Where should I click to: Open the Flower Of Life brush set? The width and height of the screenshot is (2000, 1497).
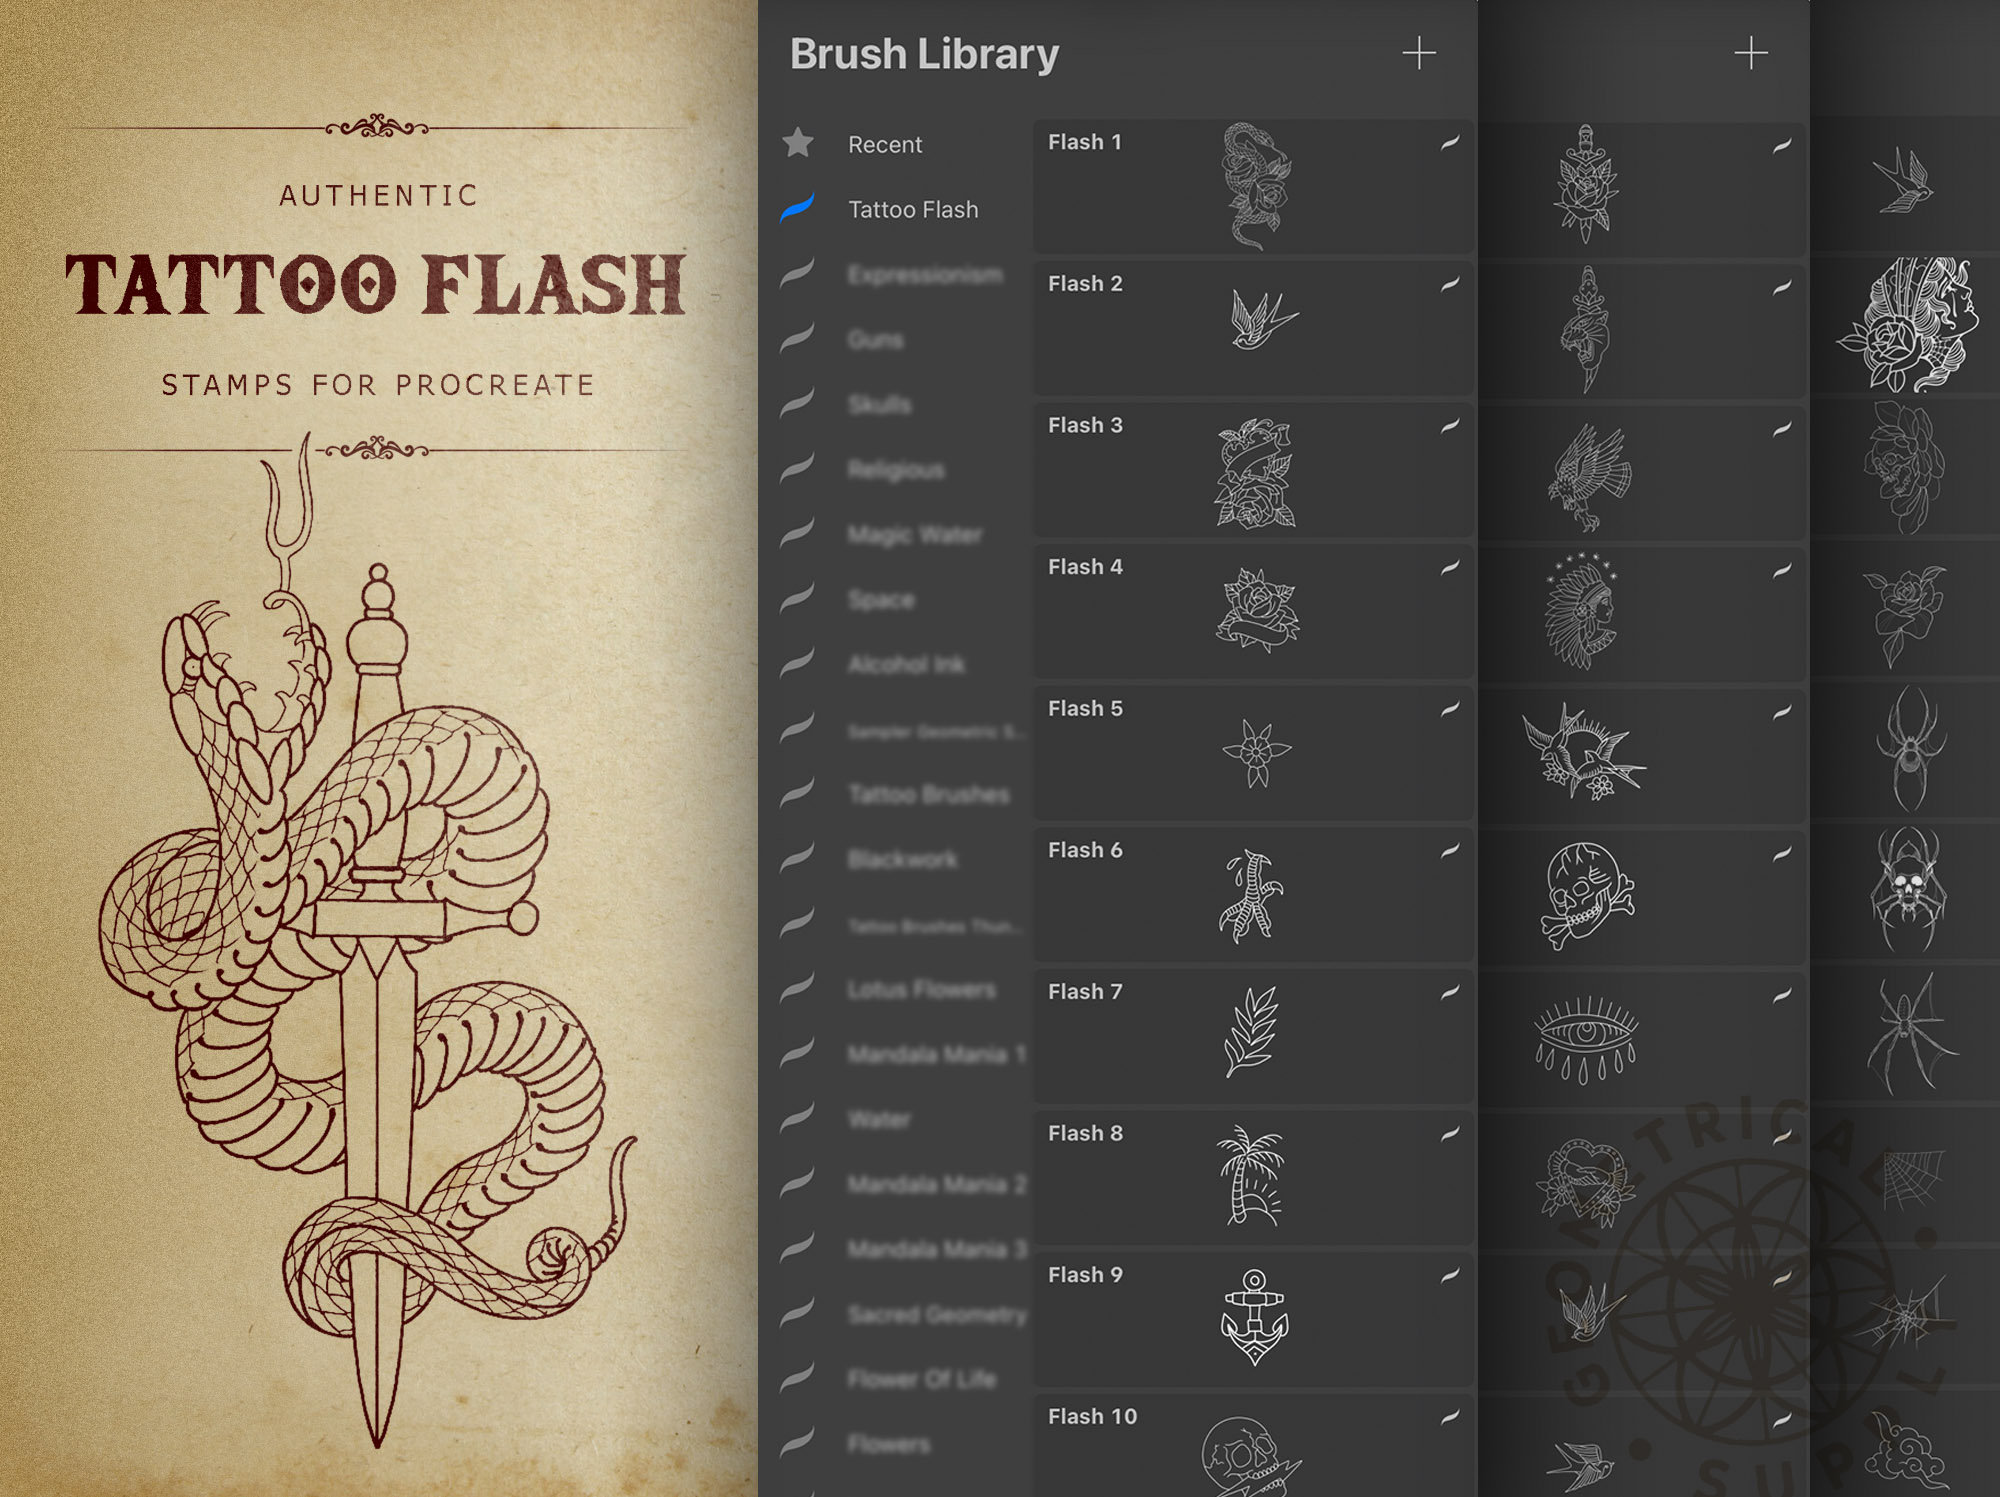(922, 1380)
